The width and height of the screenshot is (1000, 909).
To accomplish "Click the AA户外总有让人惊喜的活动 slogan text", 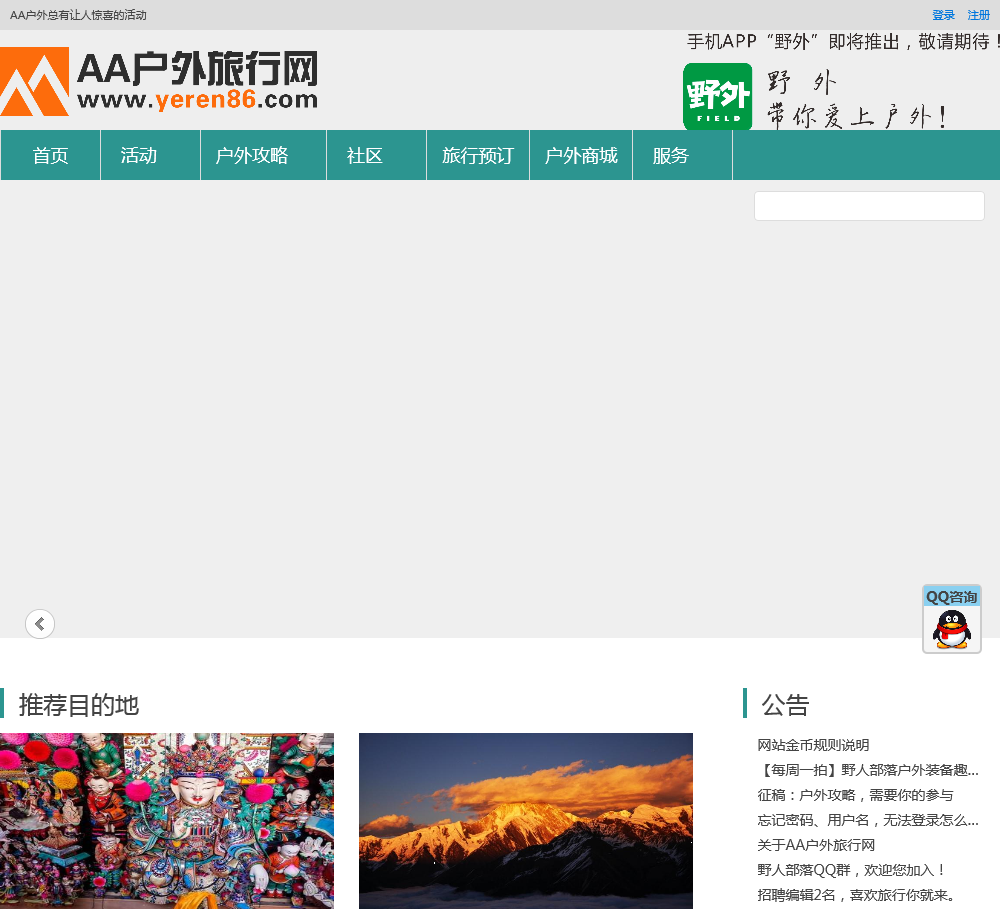I will coord(78,15).
